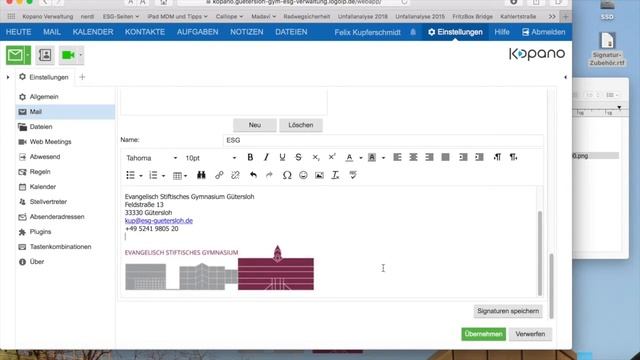Open ESG-Seiten bookmarks folder
The width and height of the screenshot is (640, 360).
(x=121, y=16)
